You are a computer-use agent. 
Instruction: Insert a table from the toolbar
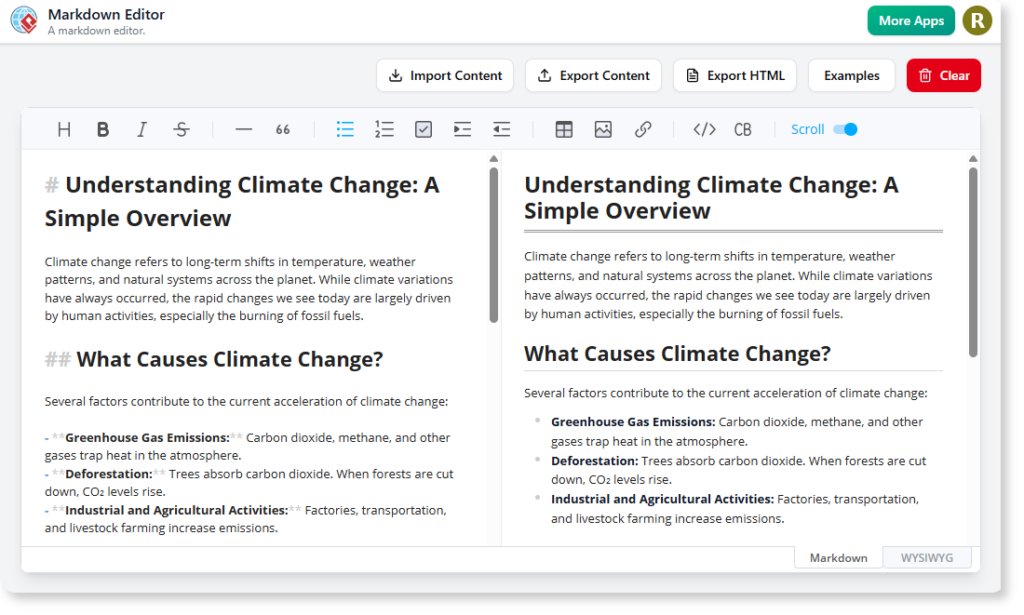coord(564,129)
